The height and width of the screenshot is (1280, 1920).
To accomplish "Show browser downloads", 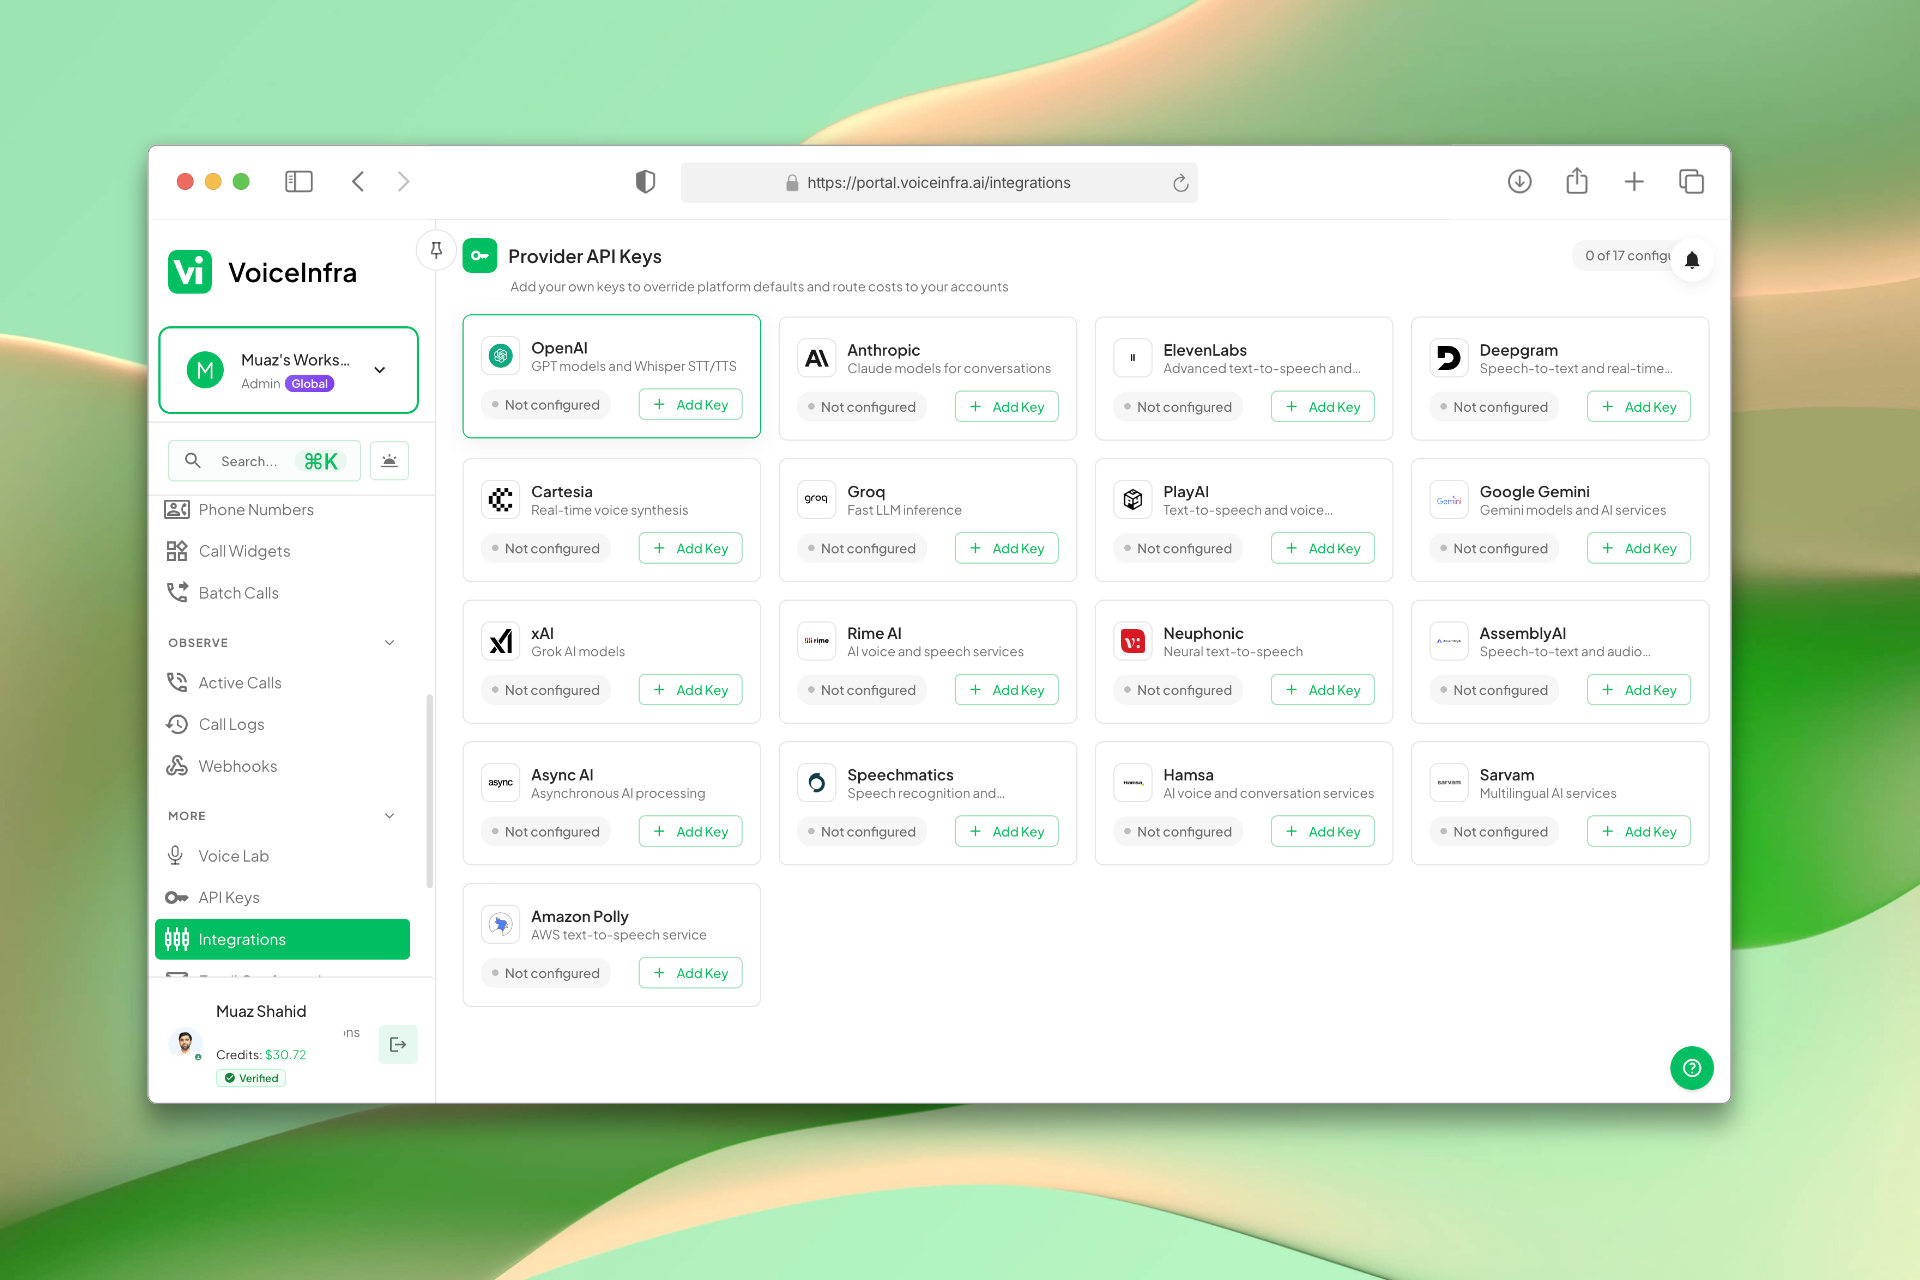I will tap(1519, 181).
